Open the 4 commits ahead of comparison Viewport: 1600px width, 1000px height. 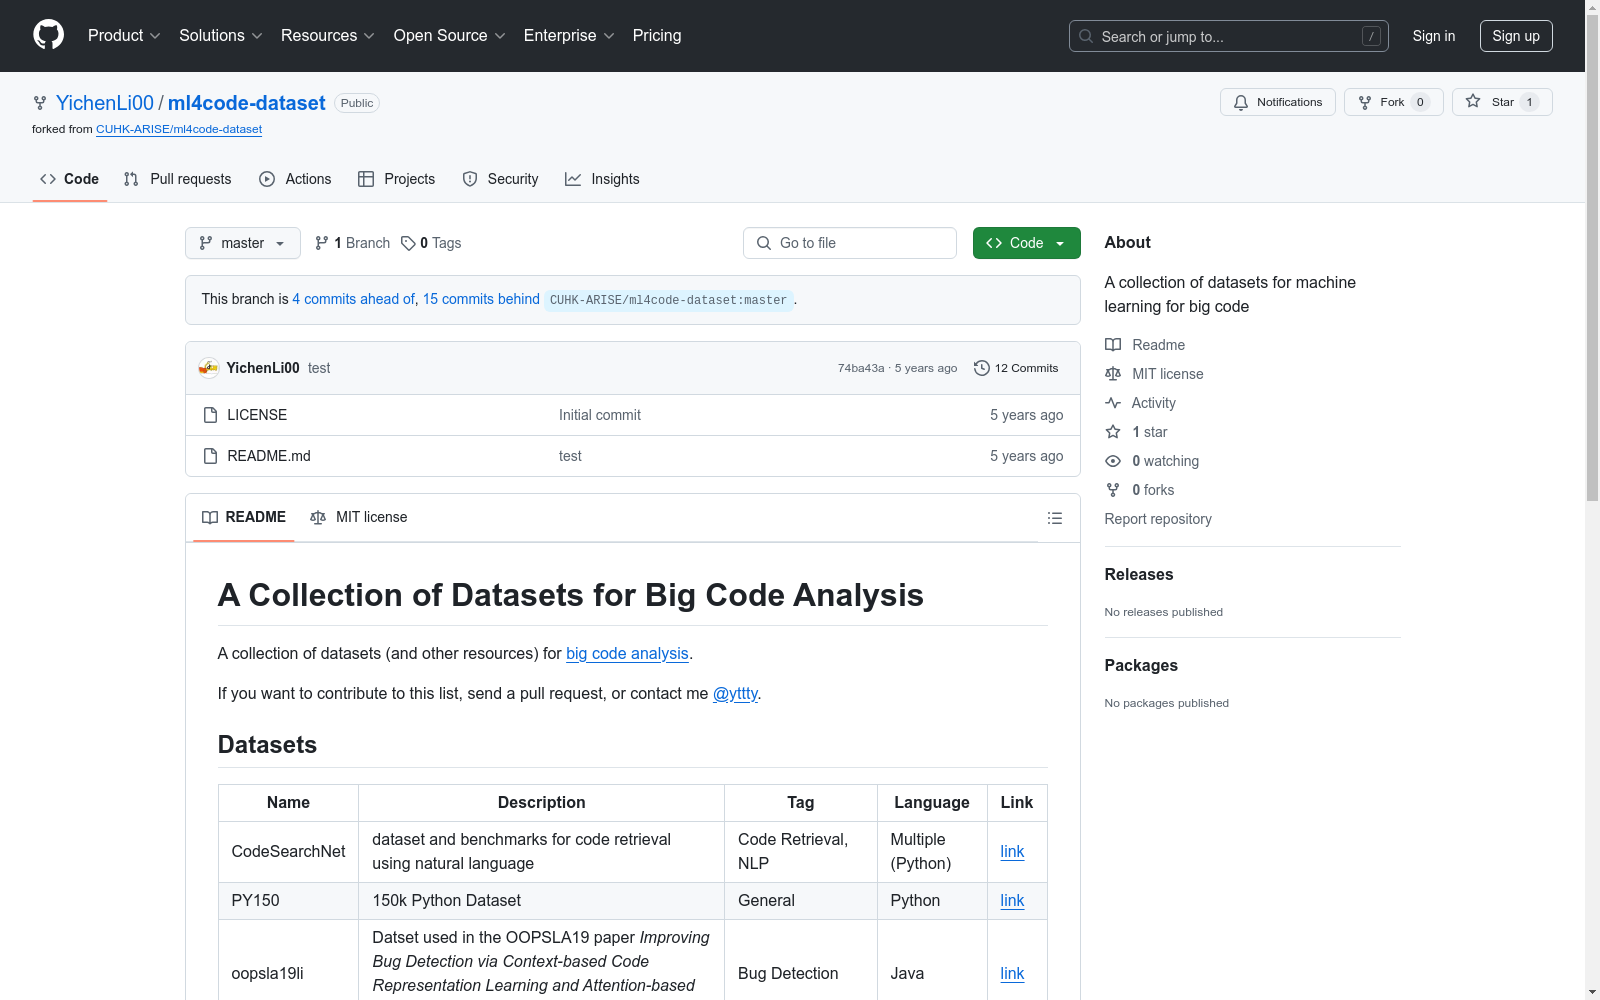click(353, 299)
